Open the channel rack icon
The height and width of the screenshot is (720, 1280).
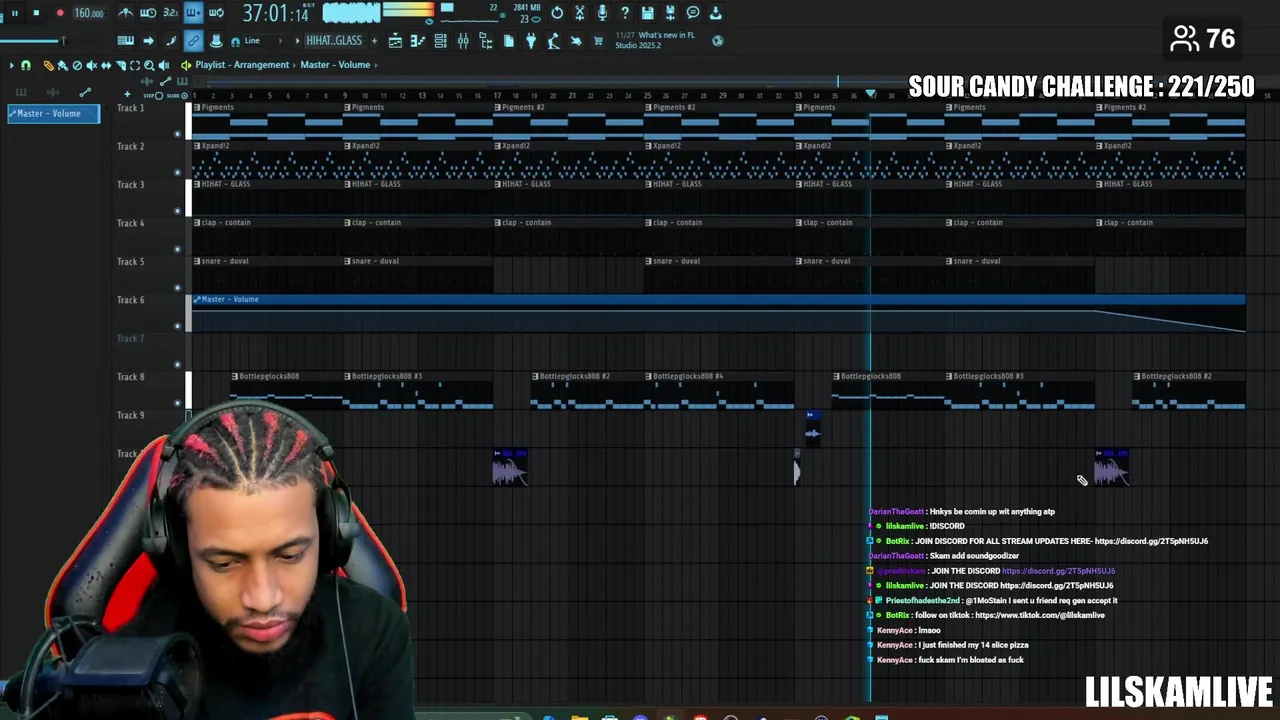pos(440,41)
